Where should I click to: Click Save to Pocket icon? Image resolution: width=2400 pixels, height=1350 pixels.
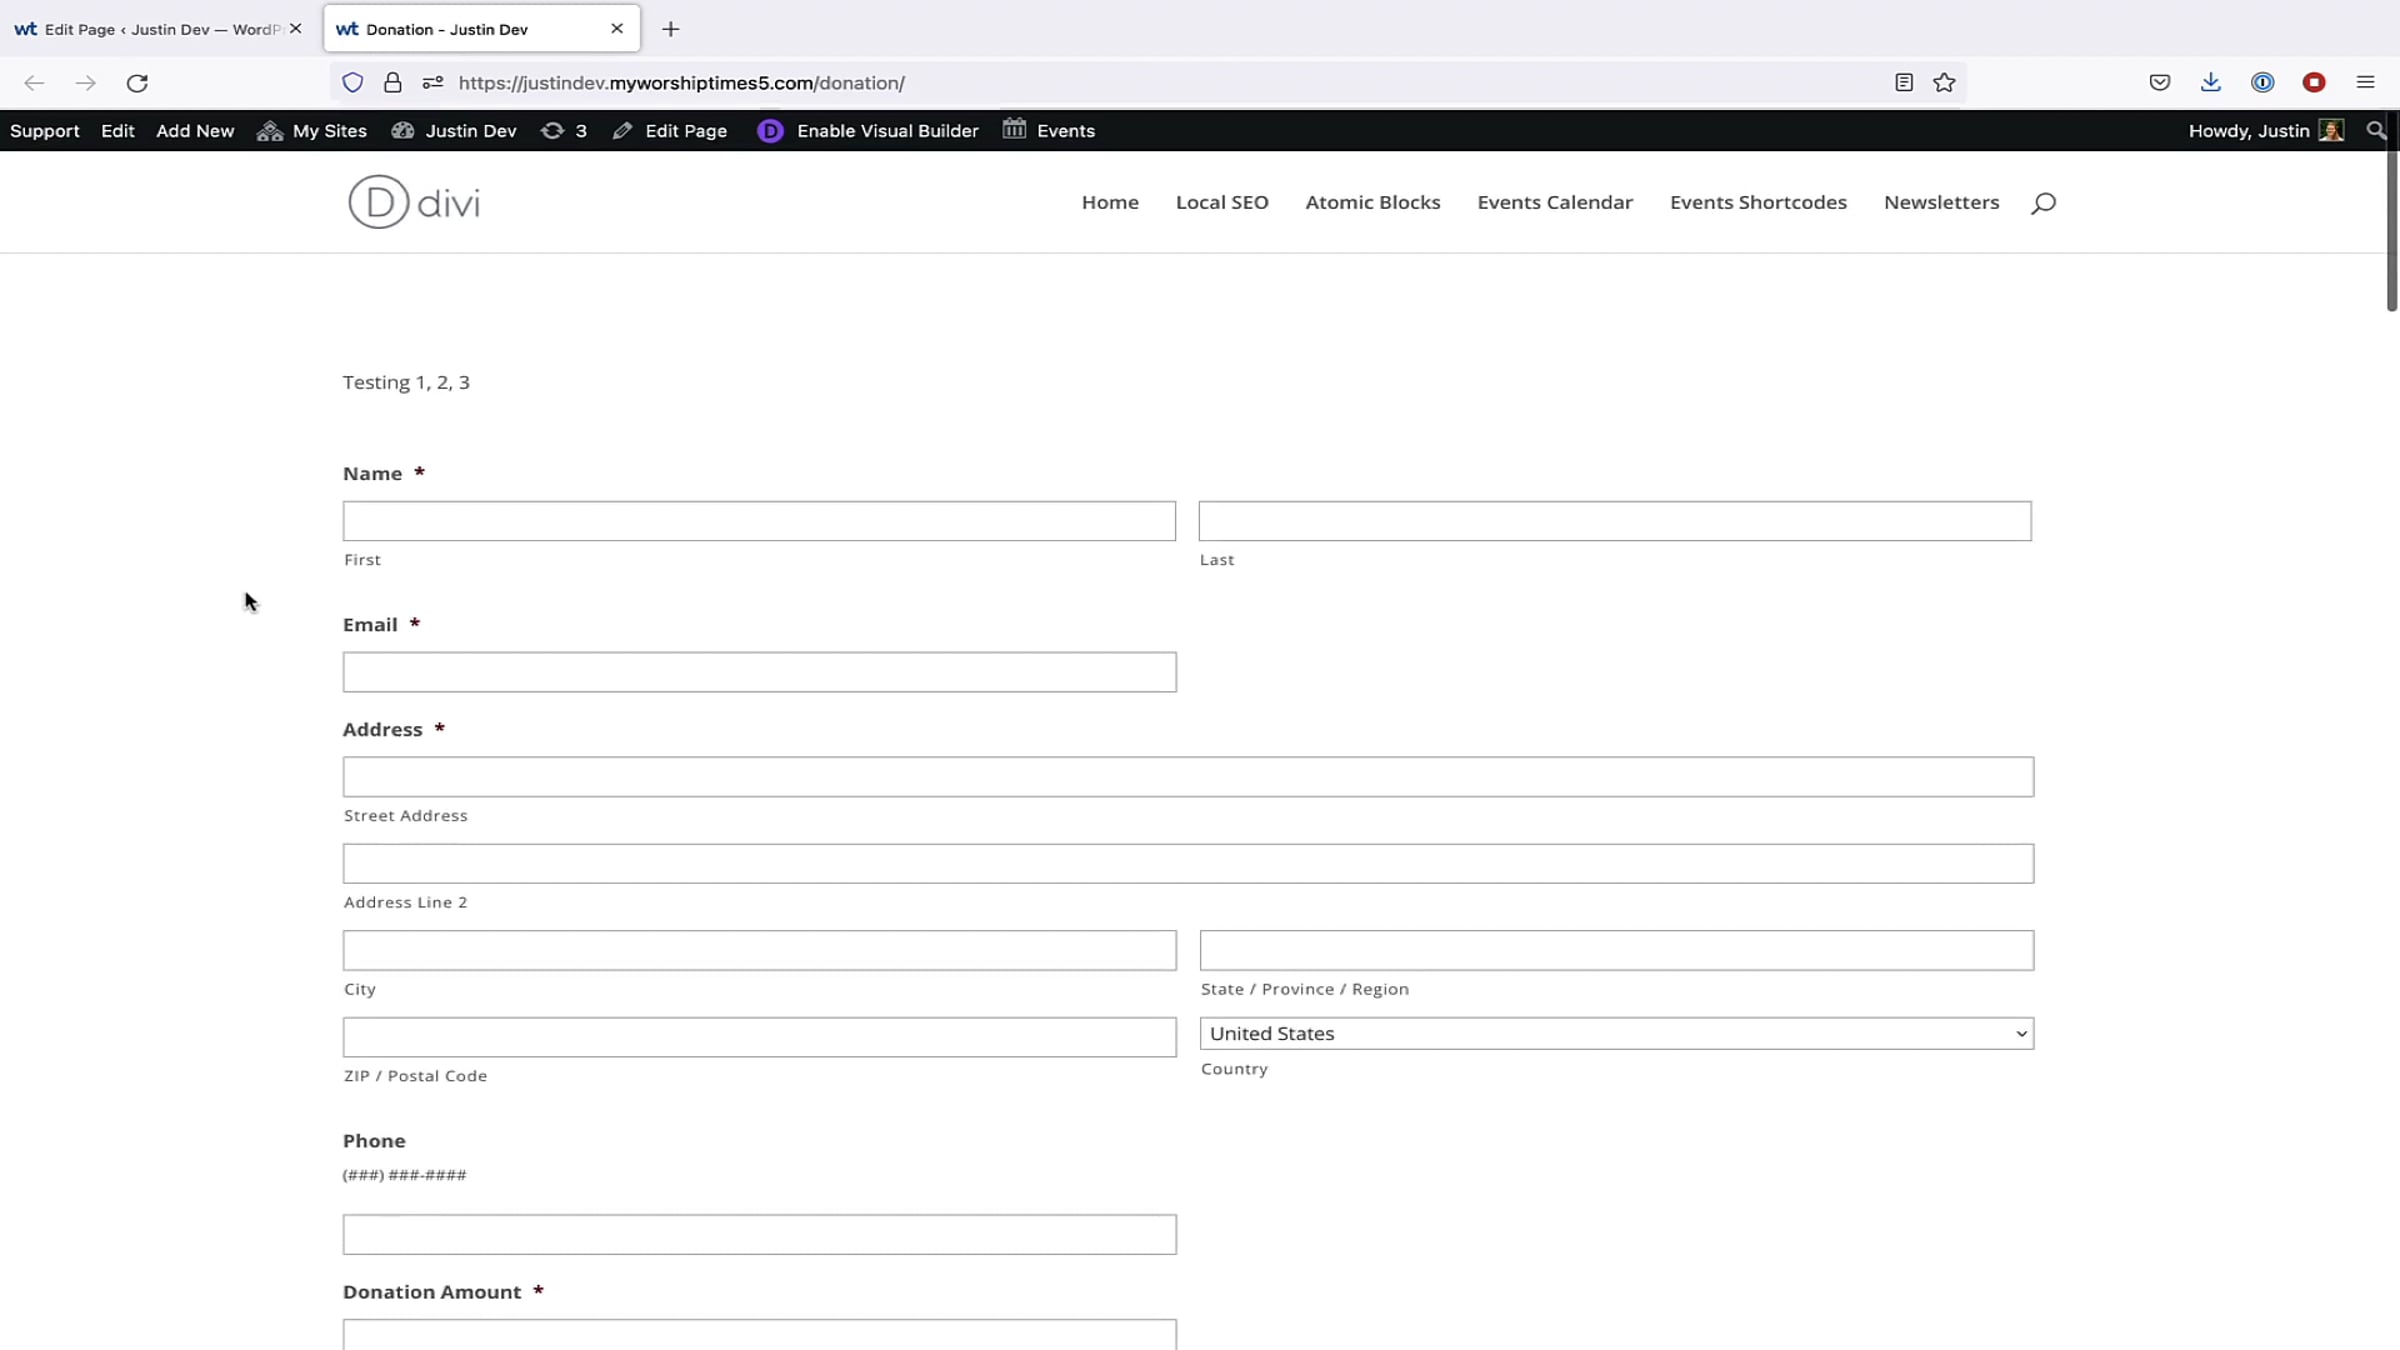click(x=2159, y=83)
